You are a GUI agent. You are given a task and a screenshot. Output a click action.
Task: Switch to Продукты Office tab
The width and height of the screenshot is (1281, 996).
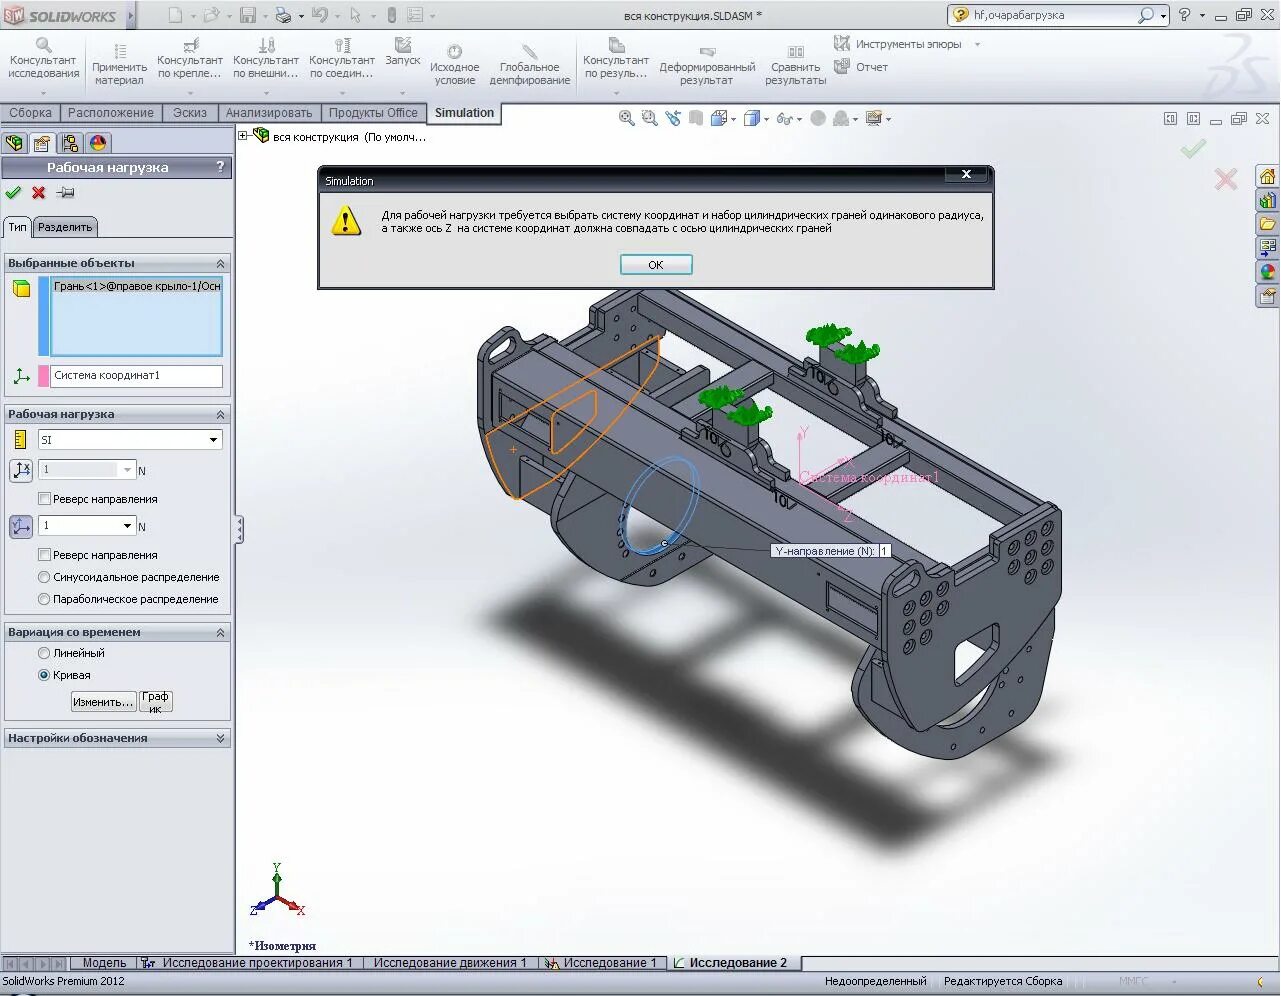373,113
